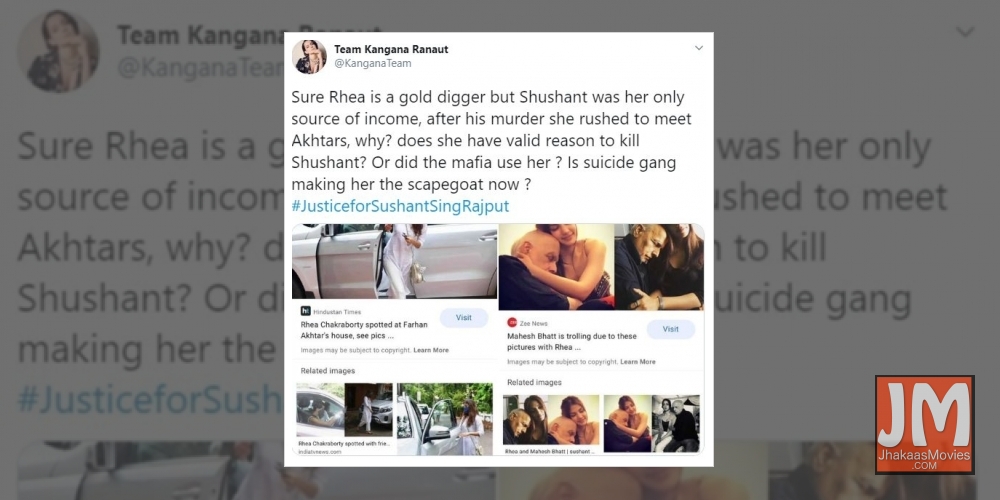Image resolution: width=1000 pixels, height=500 pixels.
Task: Click the JhakaasMovies.com logo
Action: (925, 425)
